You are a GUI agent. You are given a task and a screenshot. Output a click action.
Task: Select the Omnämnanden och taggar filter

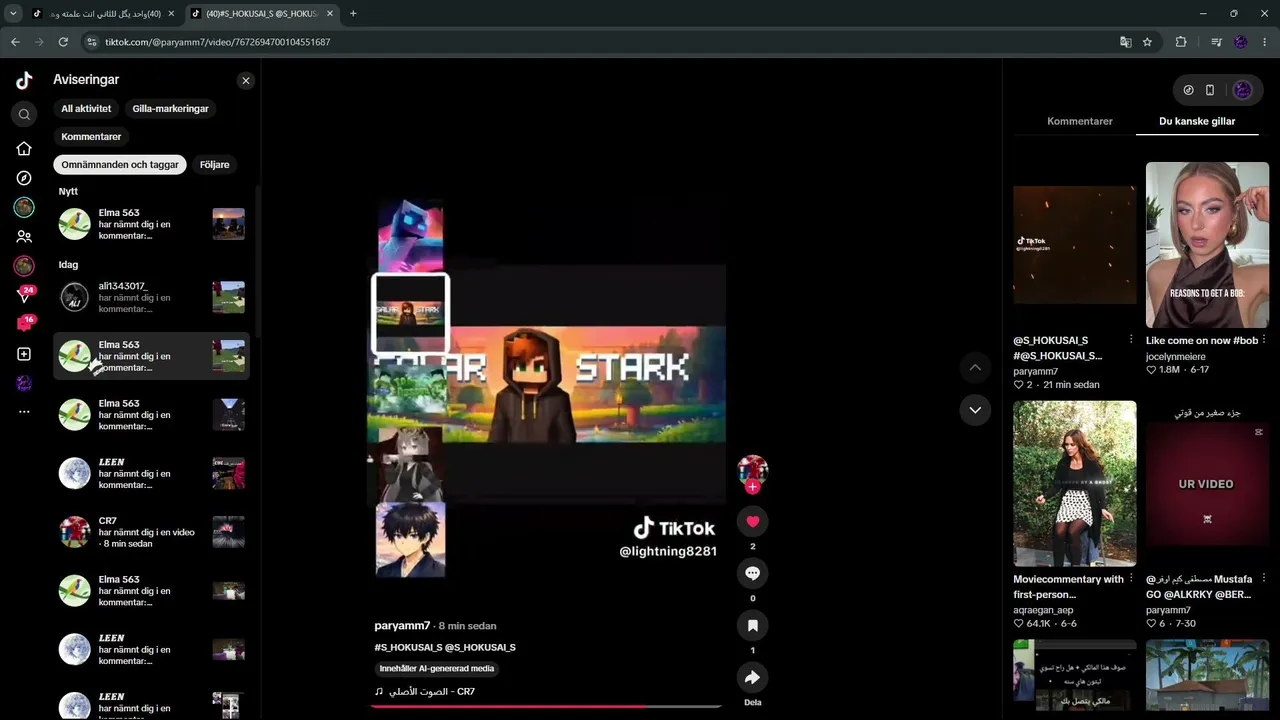tap(120, 164)
